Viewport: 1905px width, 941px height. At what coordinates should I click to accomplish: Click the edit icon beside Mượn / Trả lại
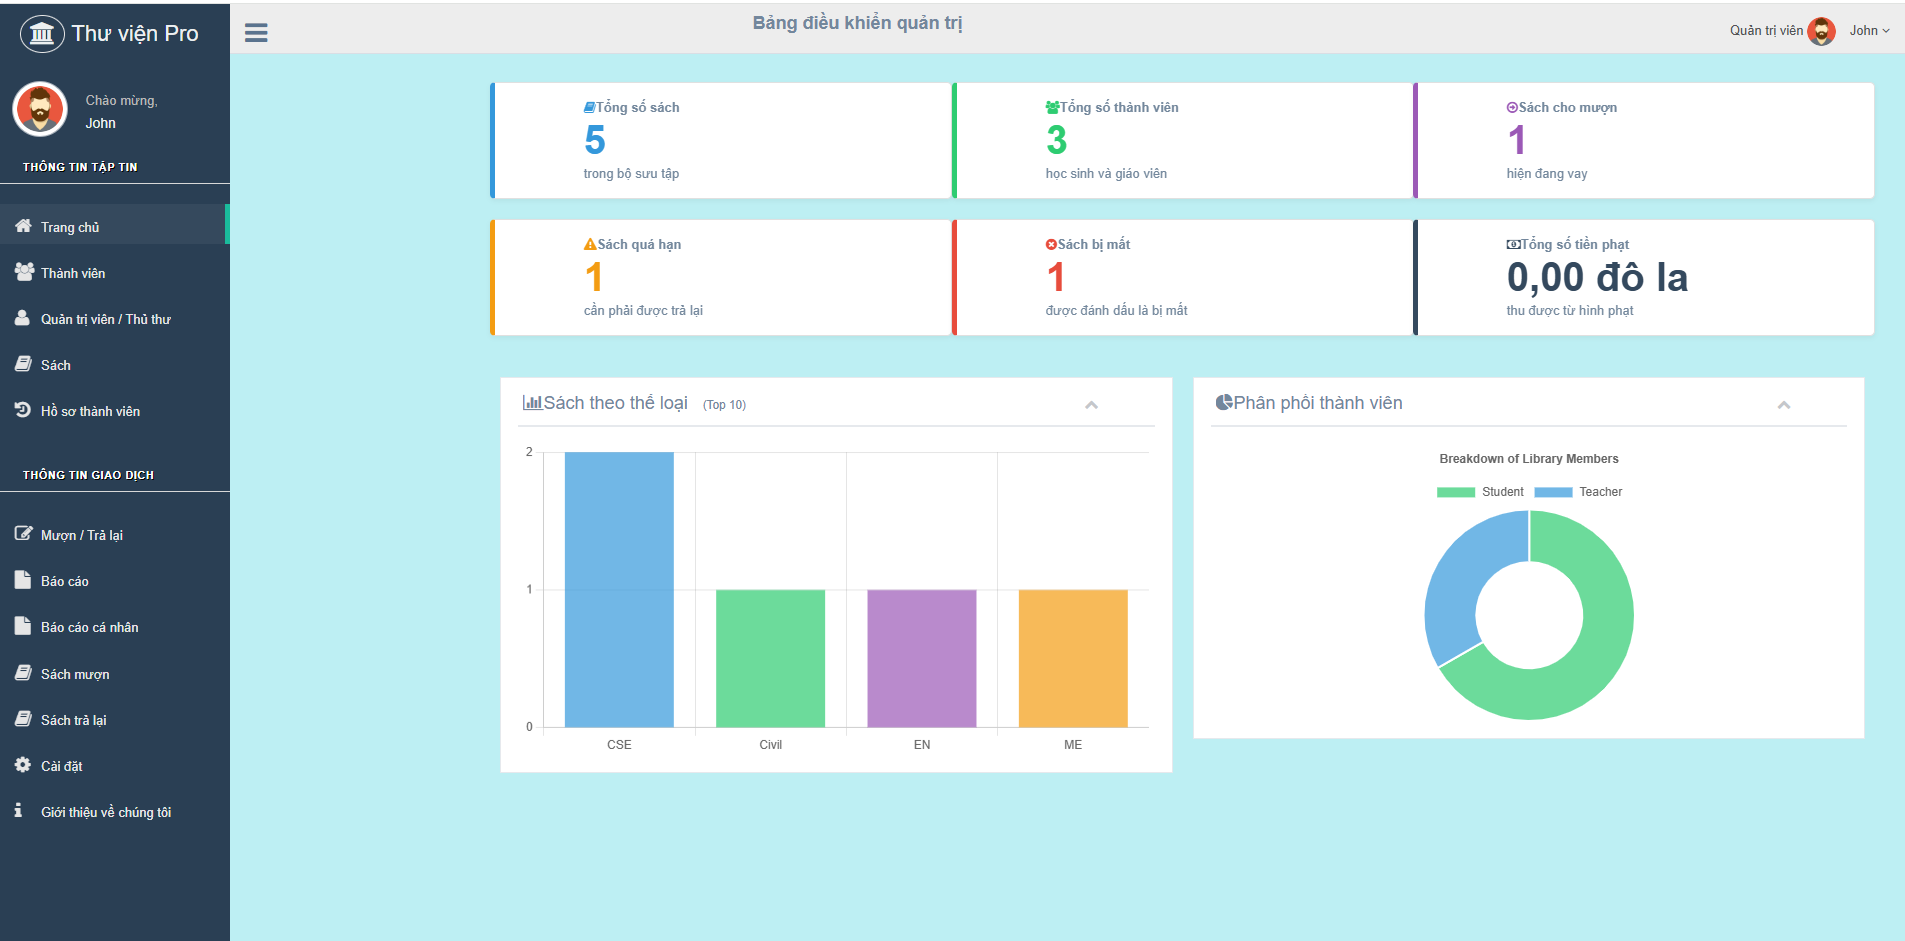click(x=23, y=534)
